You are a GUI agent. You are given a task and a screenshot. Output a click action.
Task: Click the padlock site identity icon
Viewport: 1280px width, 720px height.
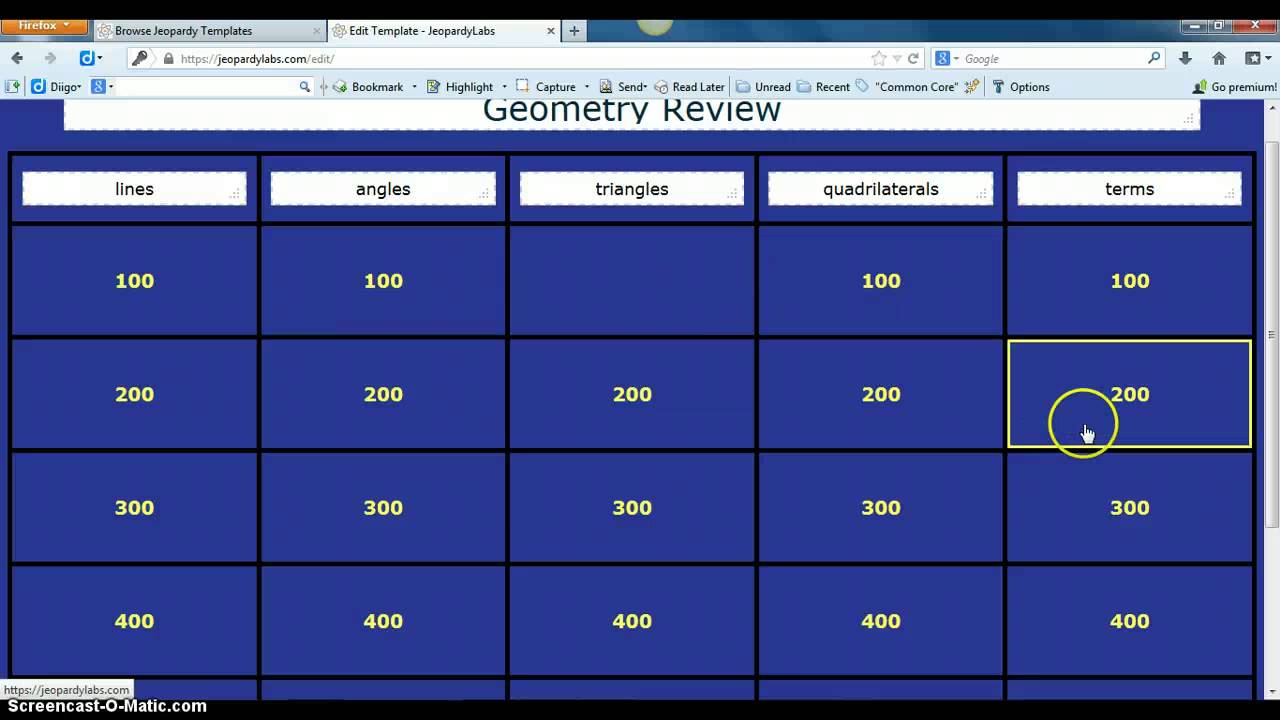click(168, 59)
